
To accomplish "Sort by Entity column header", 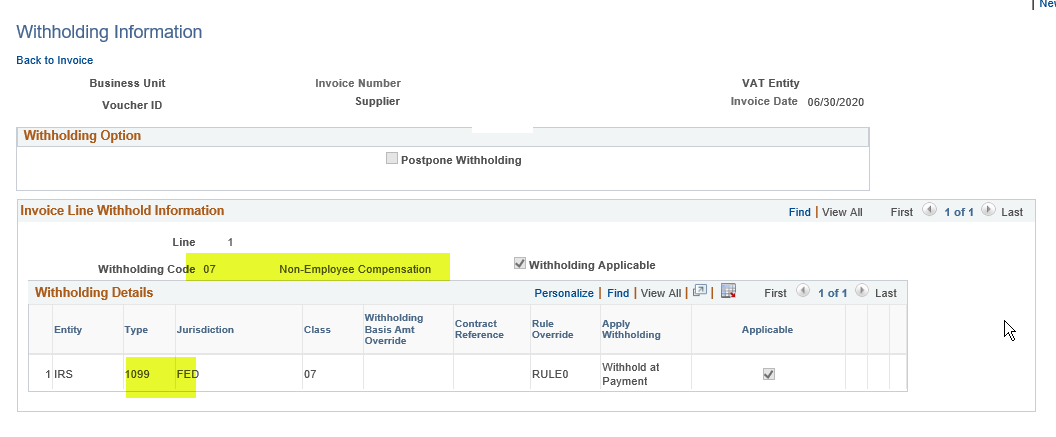I will pyautogui.click(x=68, y=329).
